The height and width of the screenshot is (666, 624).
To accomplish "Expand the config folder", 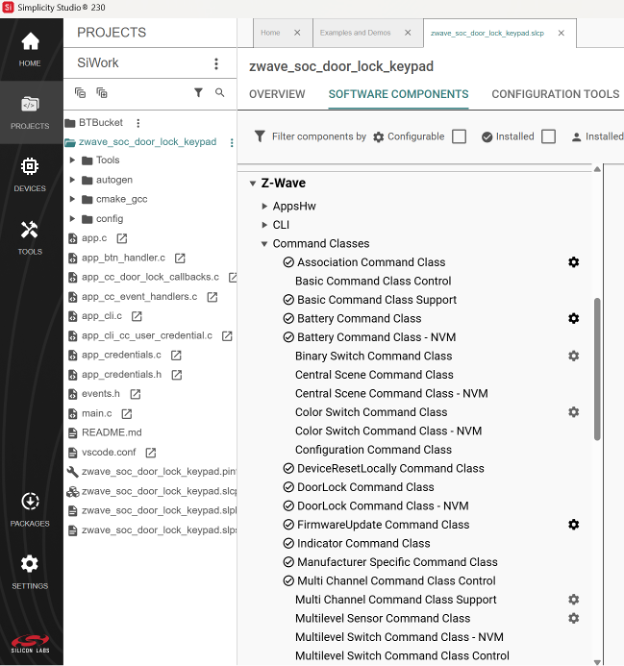I will coord(72,219).
